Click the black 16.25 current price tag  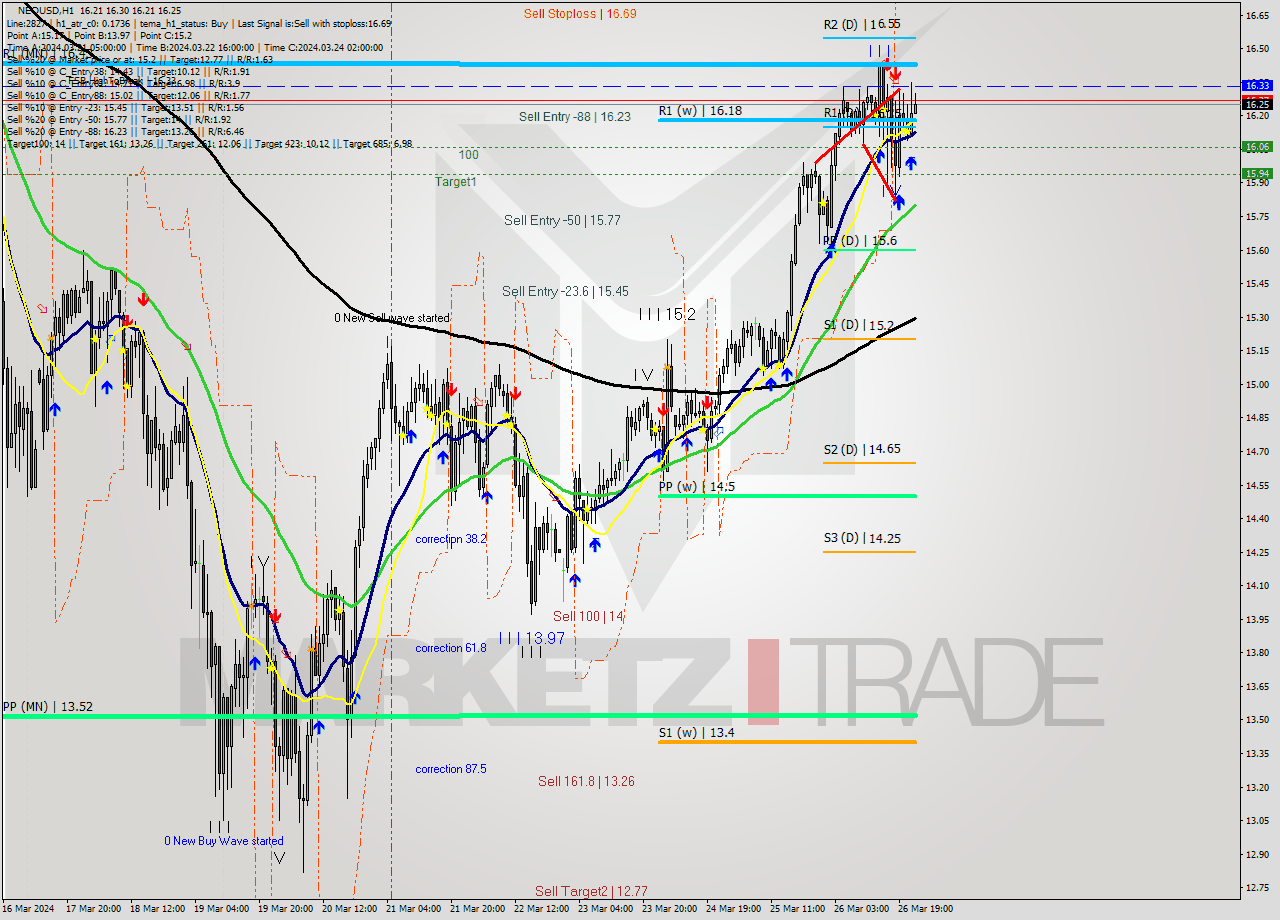1257,104
